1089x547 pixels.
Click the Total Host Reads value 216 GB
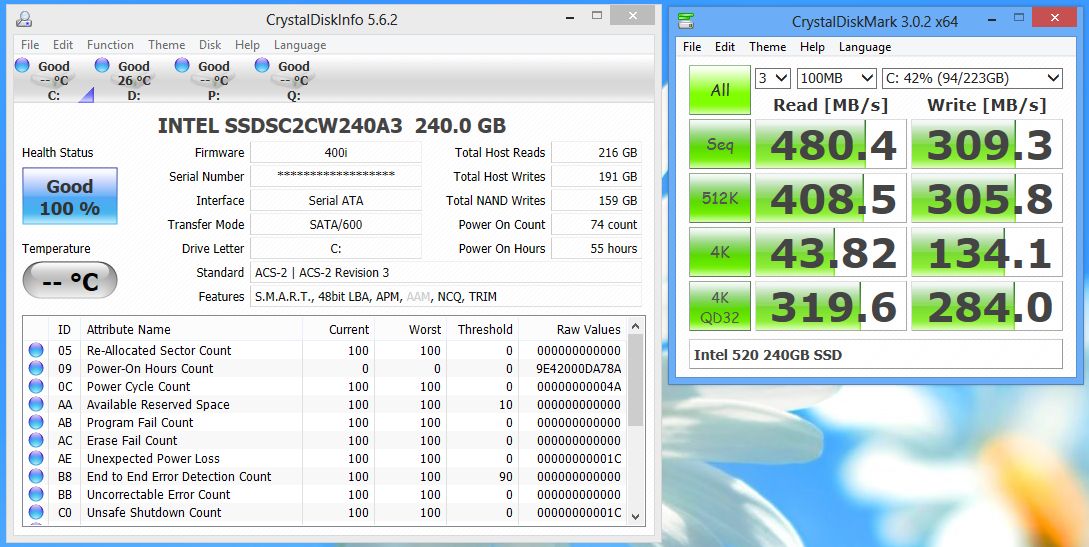[x=597, y=153]
